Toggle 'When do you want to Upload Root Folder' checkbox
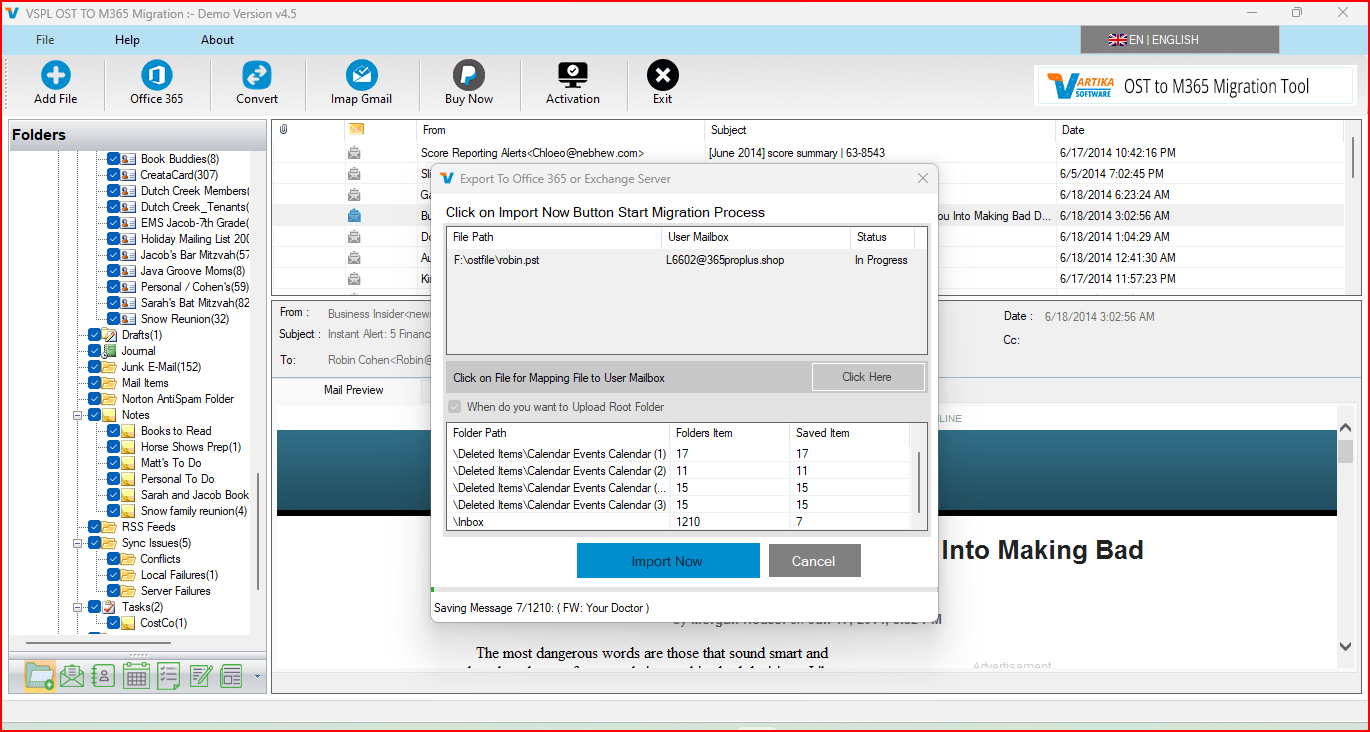 pyautogui.click(x=456, y=407)
